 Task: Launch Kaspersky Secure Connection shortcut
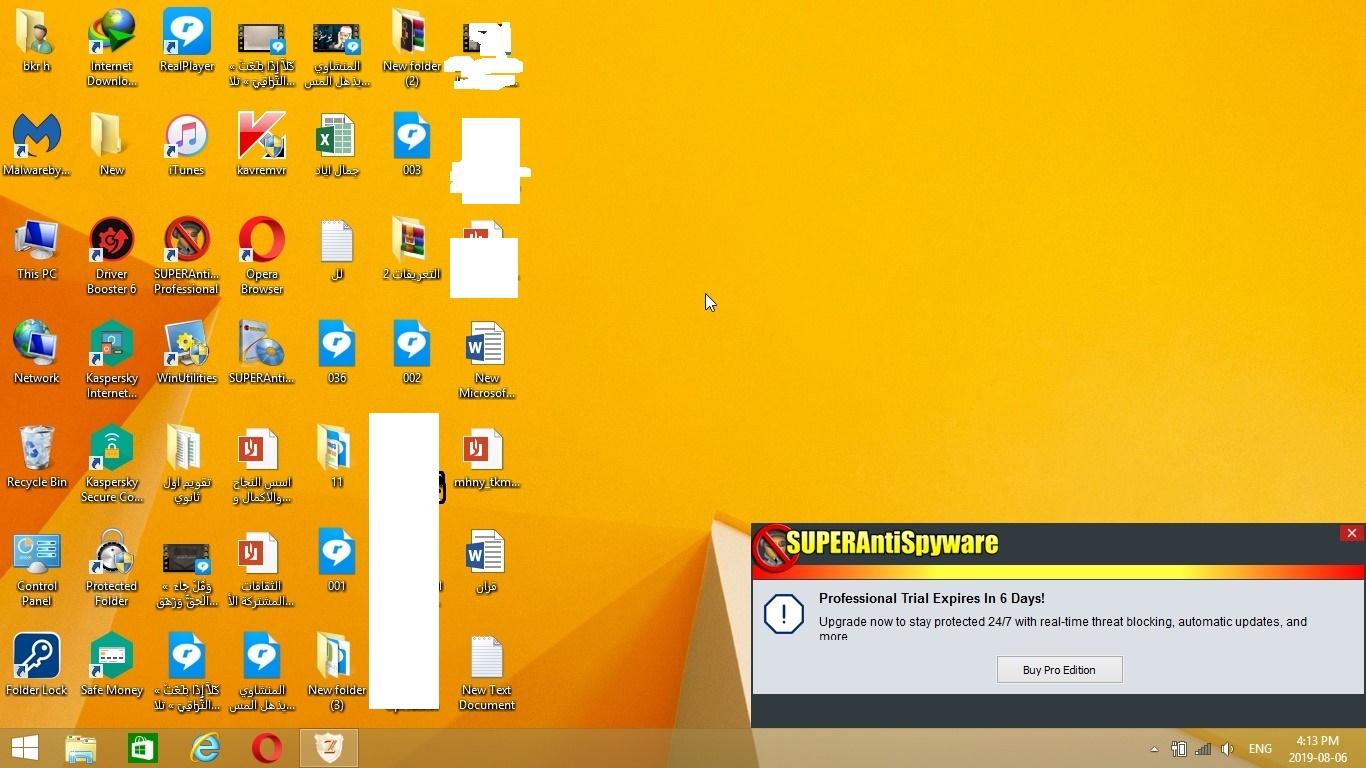tap(112, 464)
